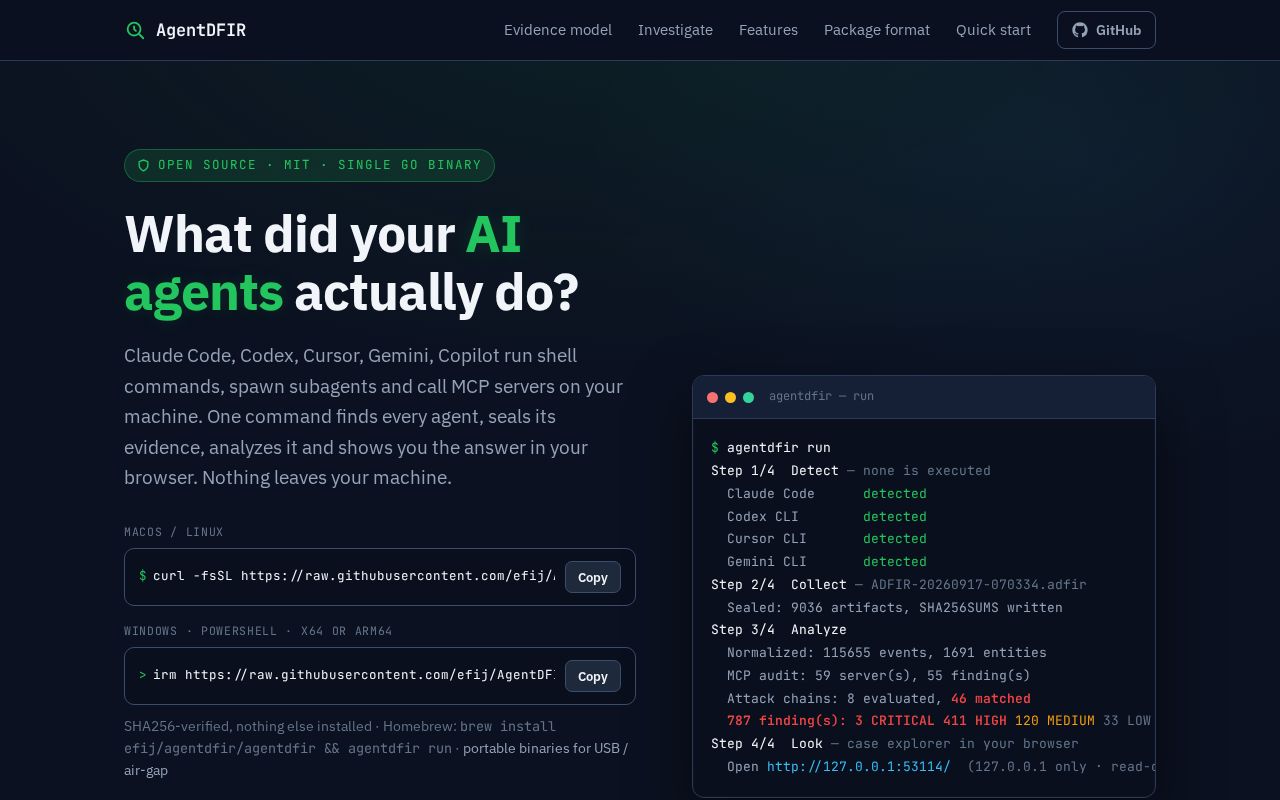This screenshot has height=800, width=1280.
Task: Click the "Step 1/4 Detect" terminal line
Action: coord(851,470)
